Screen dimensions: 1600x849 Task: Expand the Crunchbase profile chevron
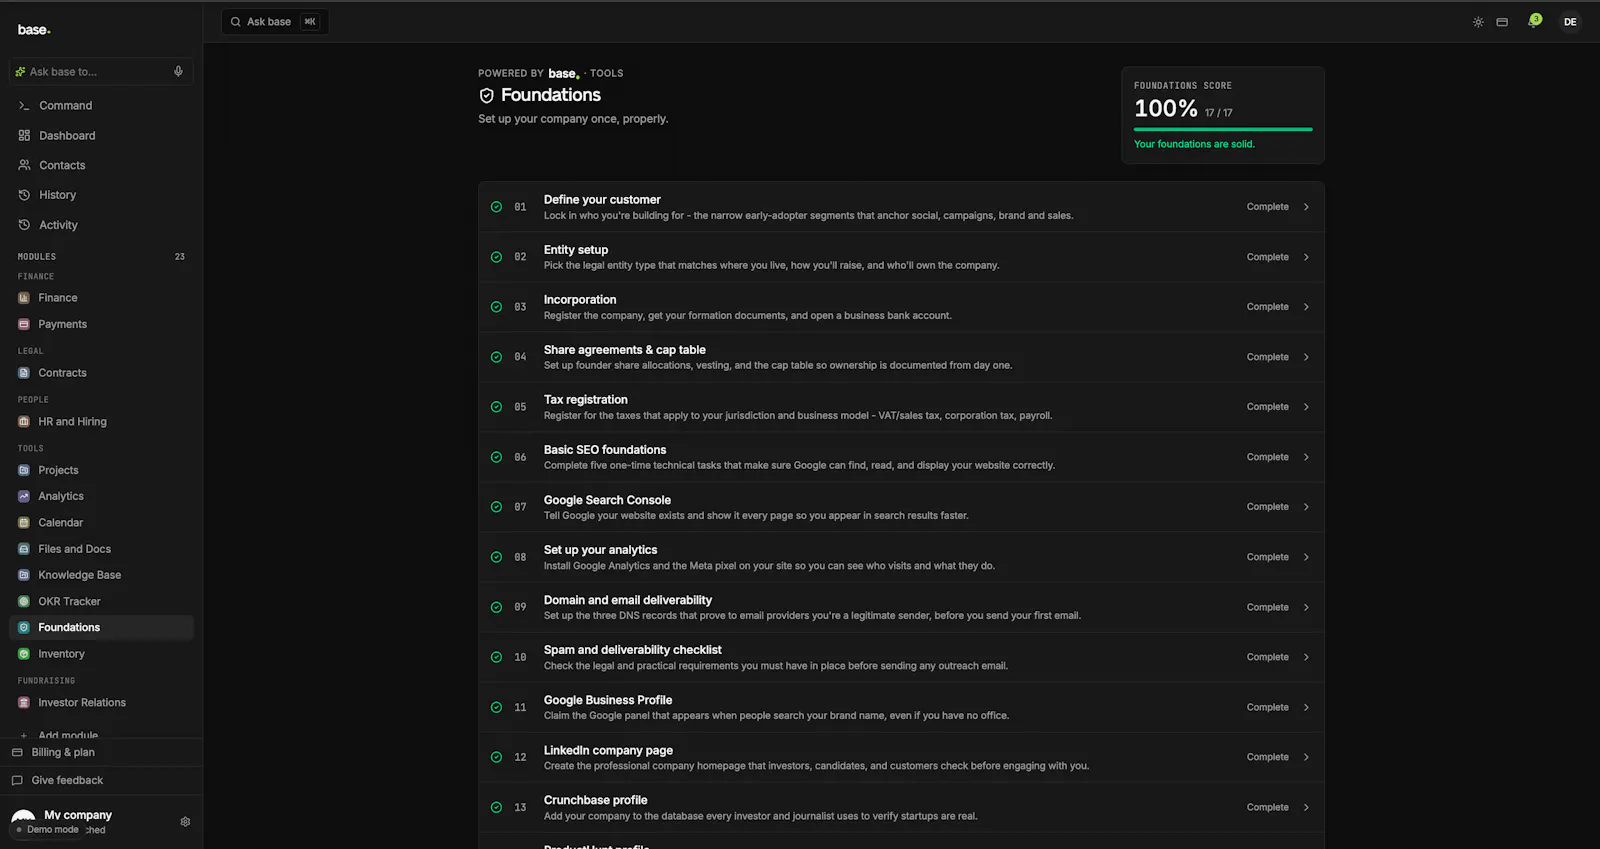coord(1306,807)
